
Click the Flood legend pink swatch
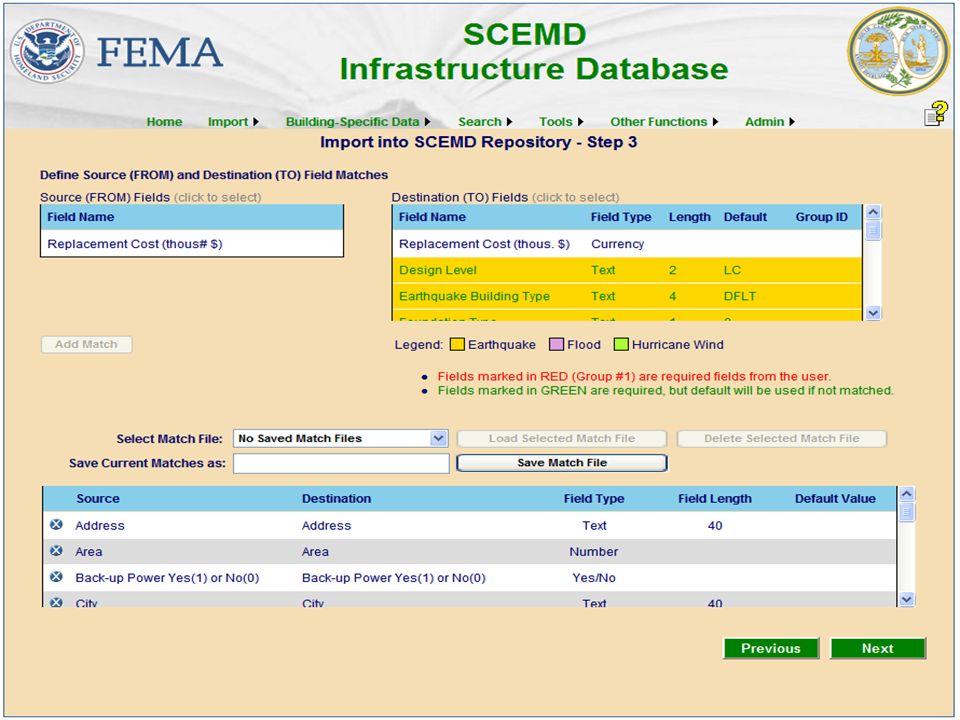tap(556, 344)
